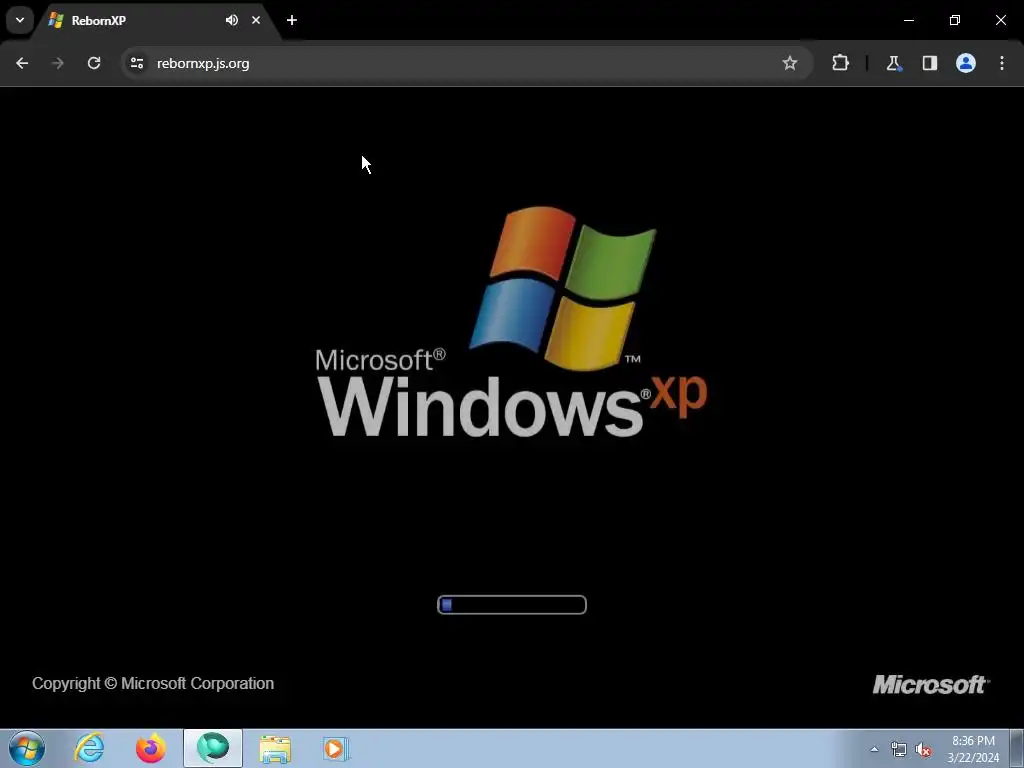Screen dimensions: 1024x768
Task: Open the Chrome profile avatar
Action: (x=966, y=63)
